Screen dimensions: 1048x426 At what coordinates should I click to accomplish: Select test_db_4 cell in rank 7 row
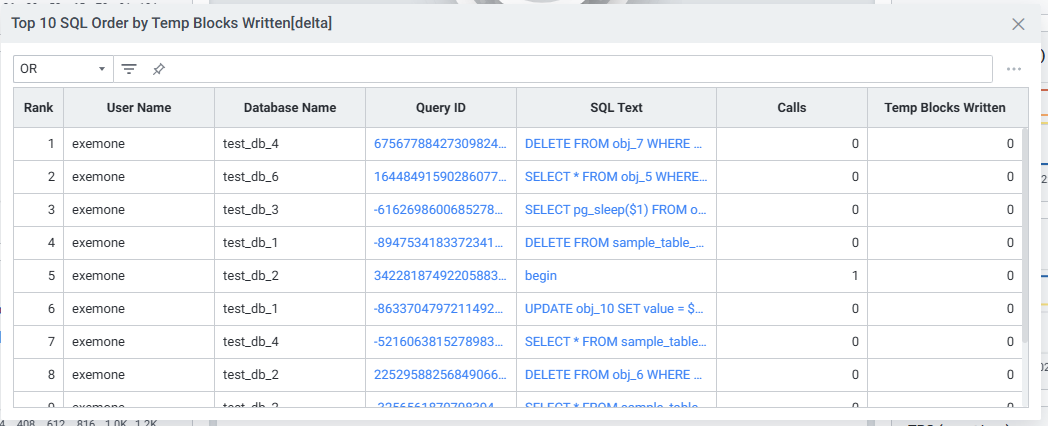(x=251, y=342)
